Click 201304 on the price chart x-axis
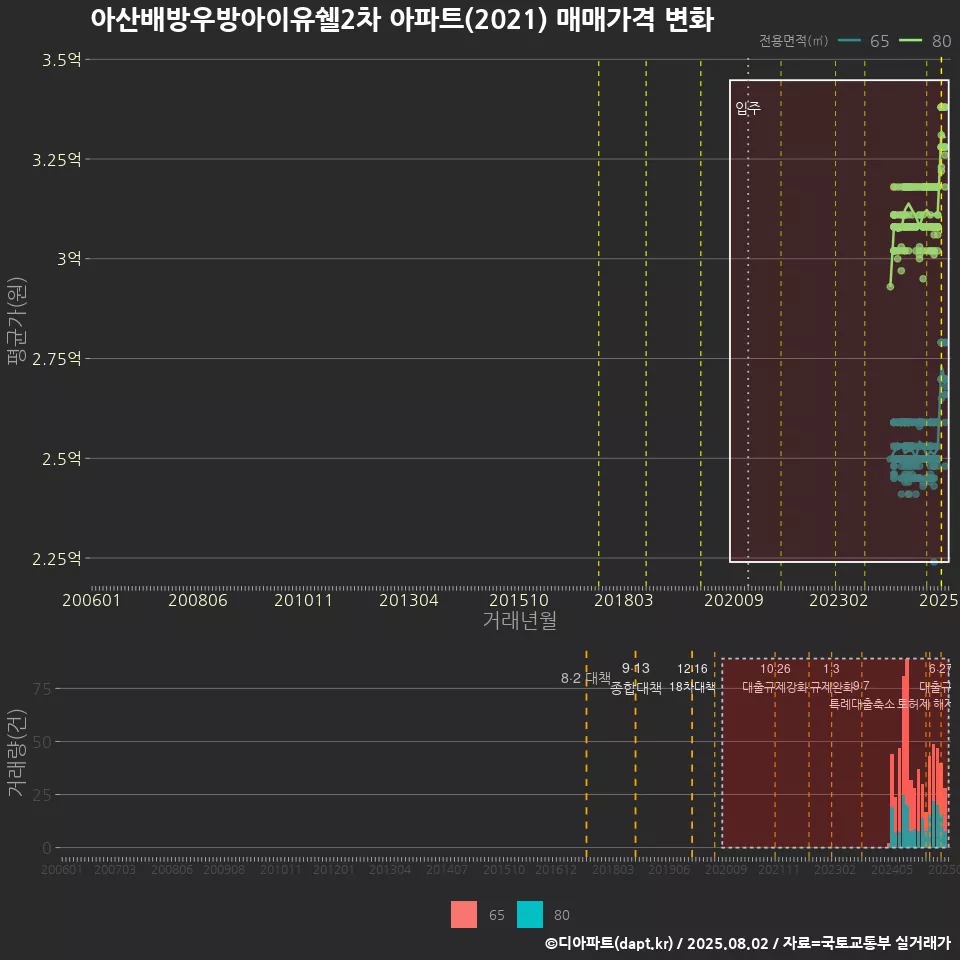Viewport: 960px width, 960px height. click(408, 600)
